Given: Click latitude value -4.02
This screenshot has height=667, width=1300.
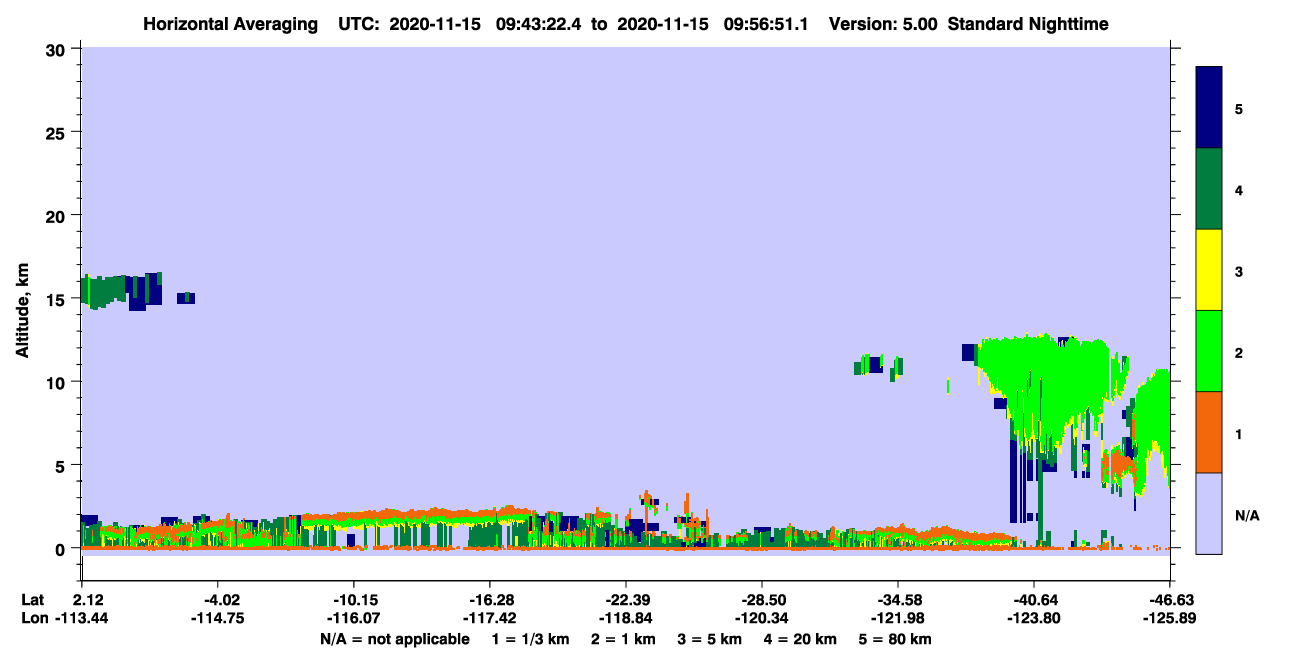Looking at the screenshot, I should (x=218, y=599).
